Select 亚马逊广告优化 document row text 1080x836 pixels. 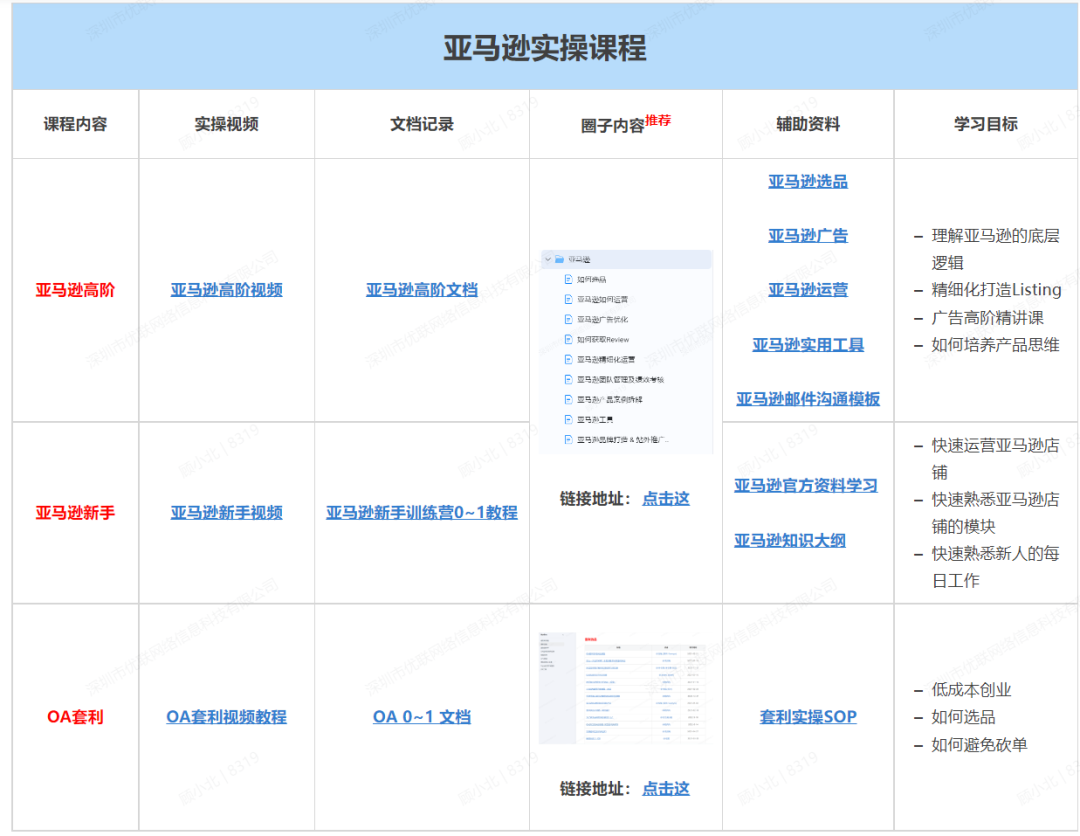603,319
